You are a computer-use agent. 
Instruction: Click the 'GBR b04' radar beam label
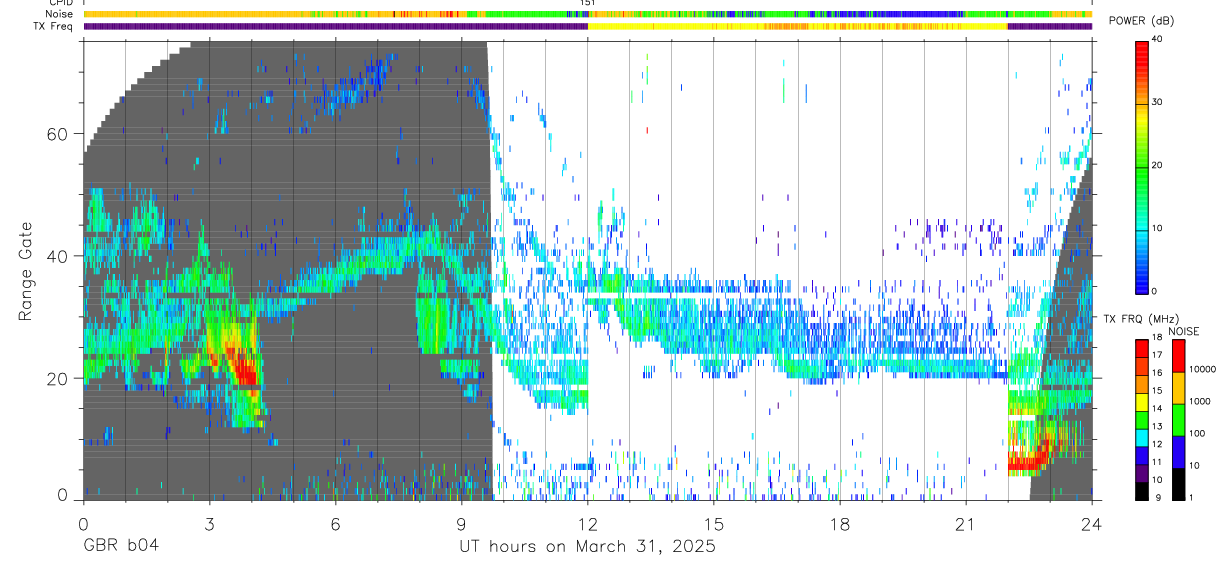(120, 547)
